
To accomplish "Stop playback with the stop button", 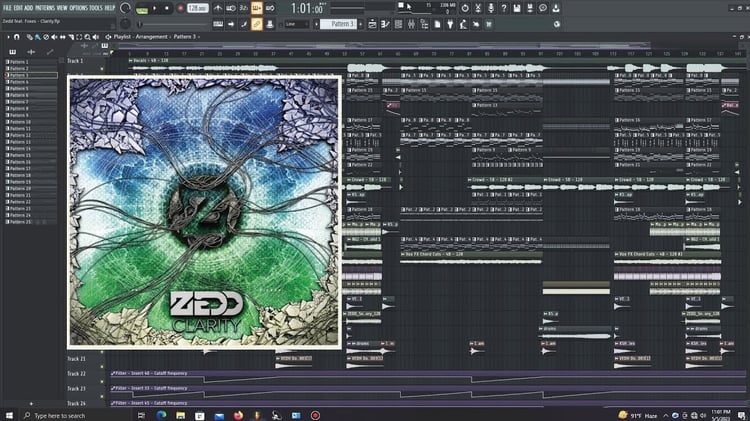I will tap(166, 8).
